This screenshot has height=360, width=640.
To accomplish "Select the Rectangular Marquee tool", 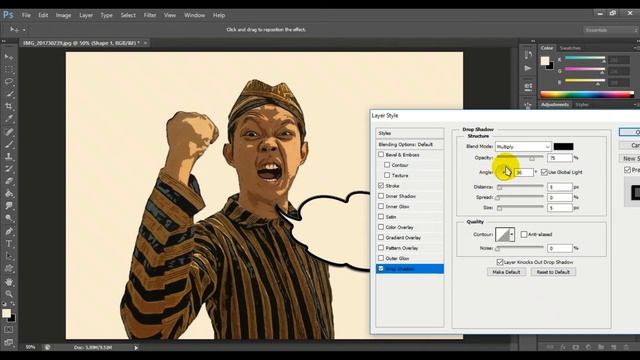I will pos(9,69).
